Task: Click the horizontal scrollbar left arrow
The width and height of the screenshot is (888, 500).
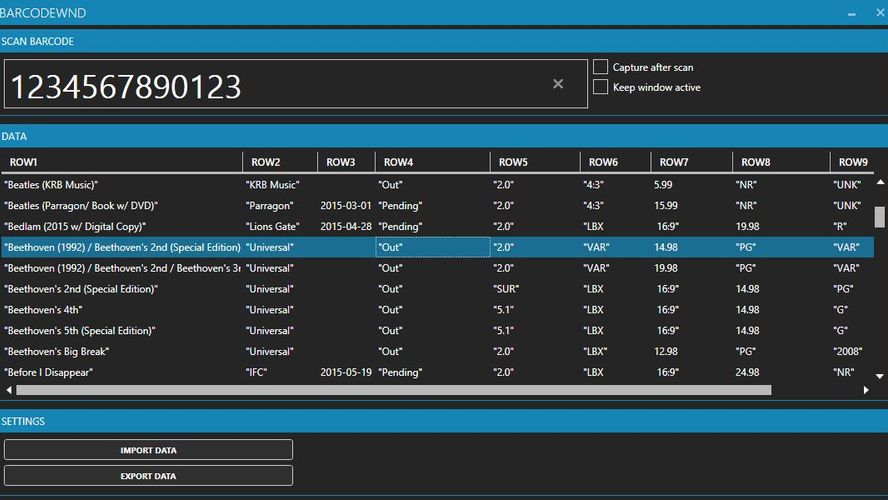Action: 7,390
